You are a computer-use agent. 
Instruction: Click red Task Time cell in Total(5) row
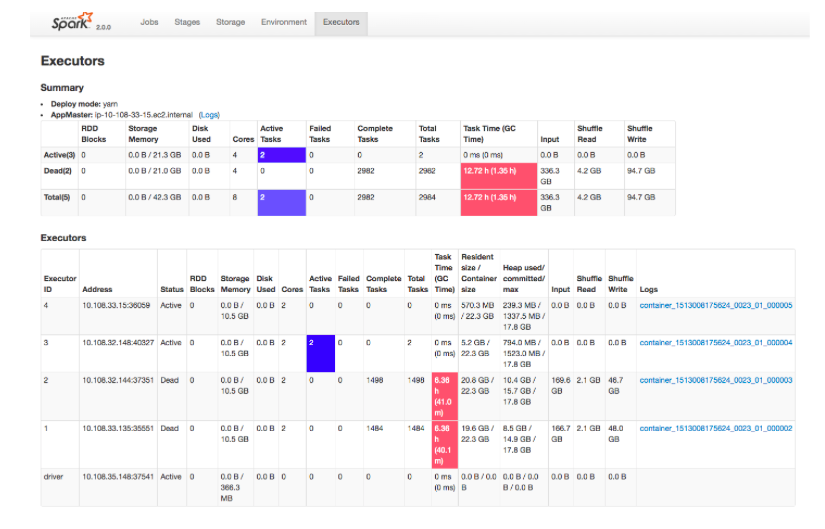coord(499,203)
